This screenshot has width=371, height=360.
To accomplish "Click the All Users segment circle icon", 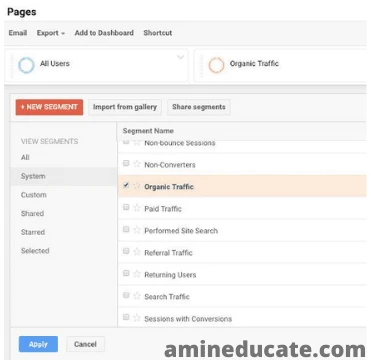I will (26, 65).
